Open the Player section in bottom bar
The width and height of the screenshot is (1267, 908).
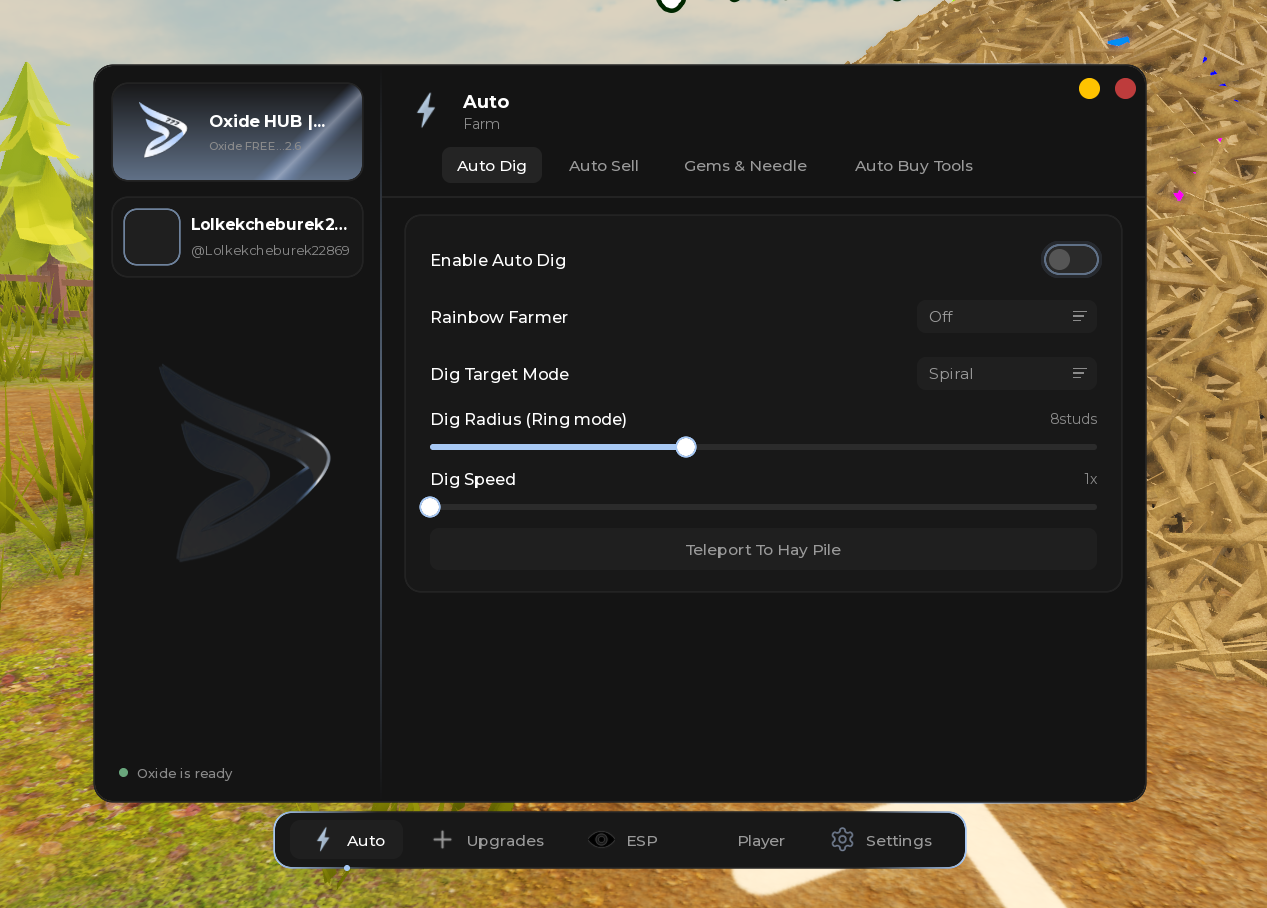(761, 841)
